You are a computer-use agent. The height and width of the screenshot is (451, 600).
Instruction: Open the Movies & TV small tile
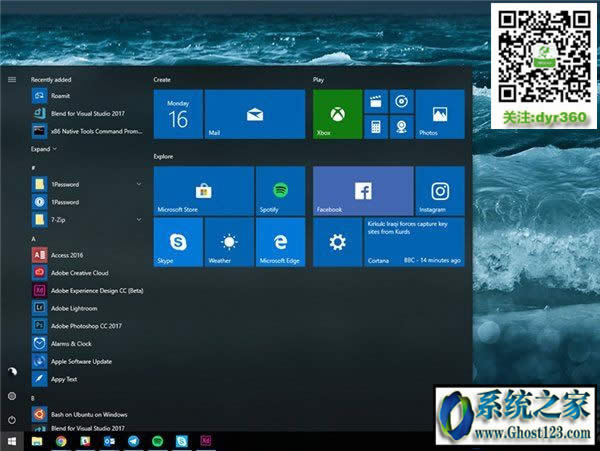[376, 101]
